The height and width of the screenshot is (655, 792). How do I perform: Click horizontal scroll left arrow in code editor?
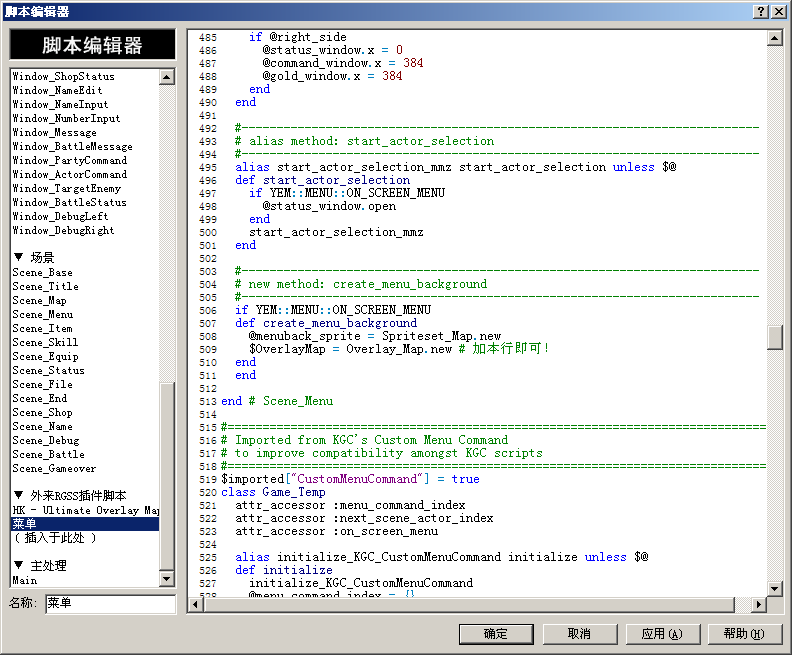(x=196, y=604)
